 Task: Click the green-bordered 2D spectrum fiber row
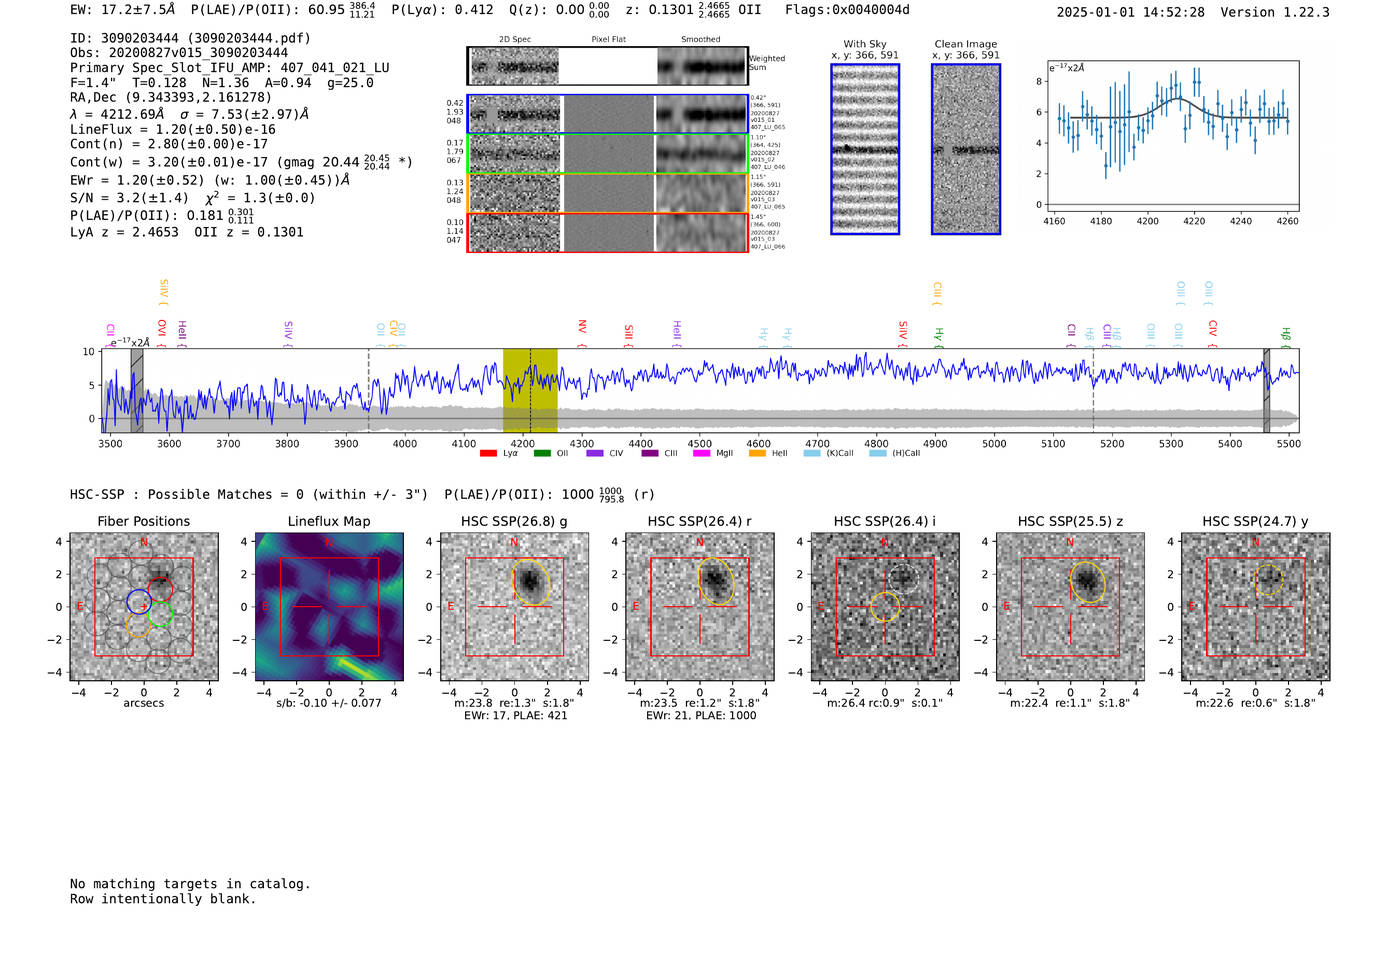(608, 154)
